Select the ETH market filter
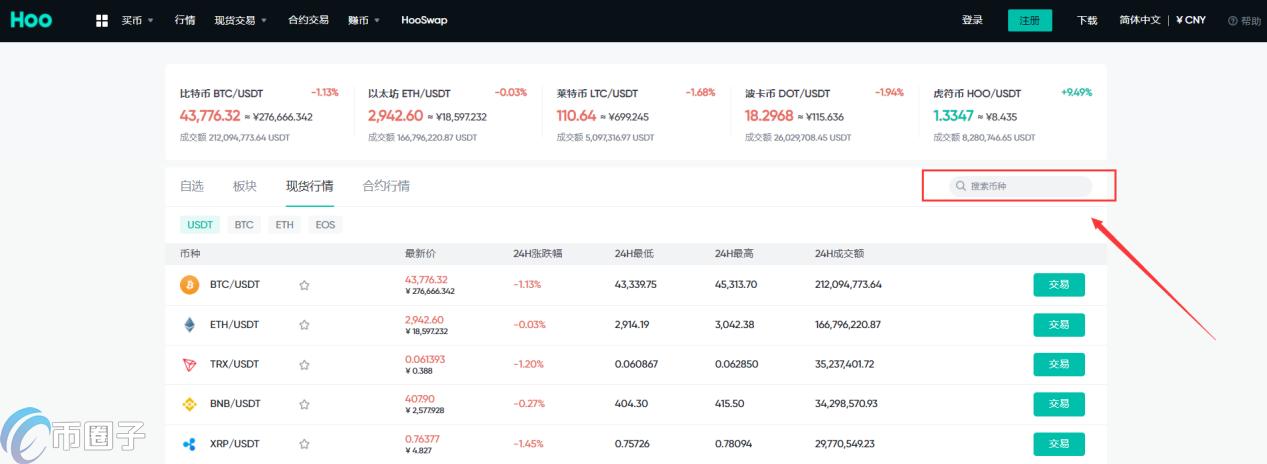The height and width of the screenshot is (464, 1267). 285,225
